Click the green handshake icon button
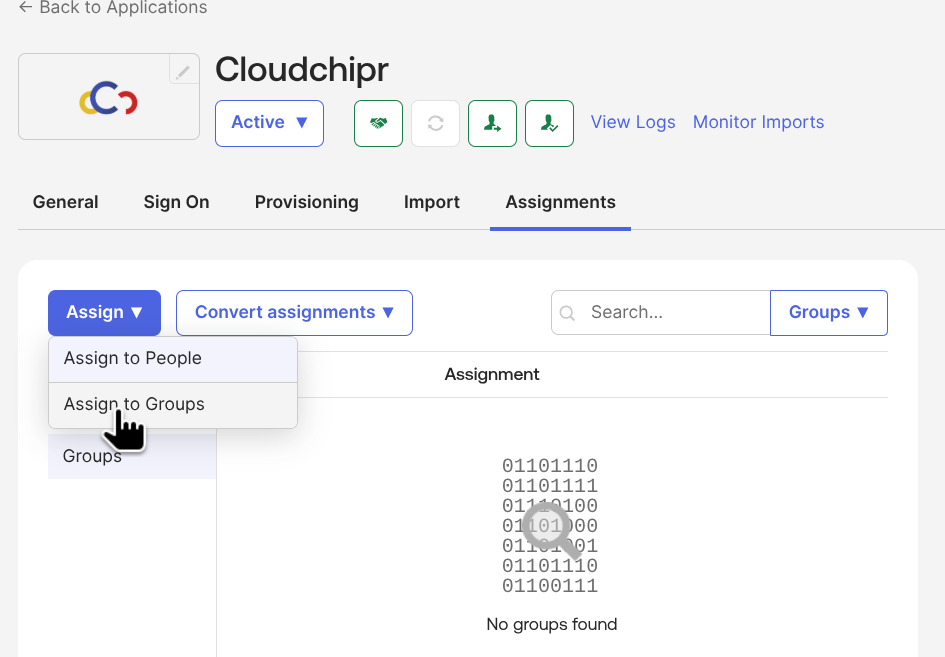 (378, 124)
